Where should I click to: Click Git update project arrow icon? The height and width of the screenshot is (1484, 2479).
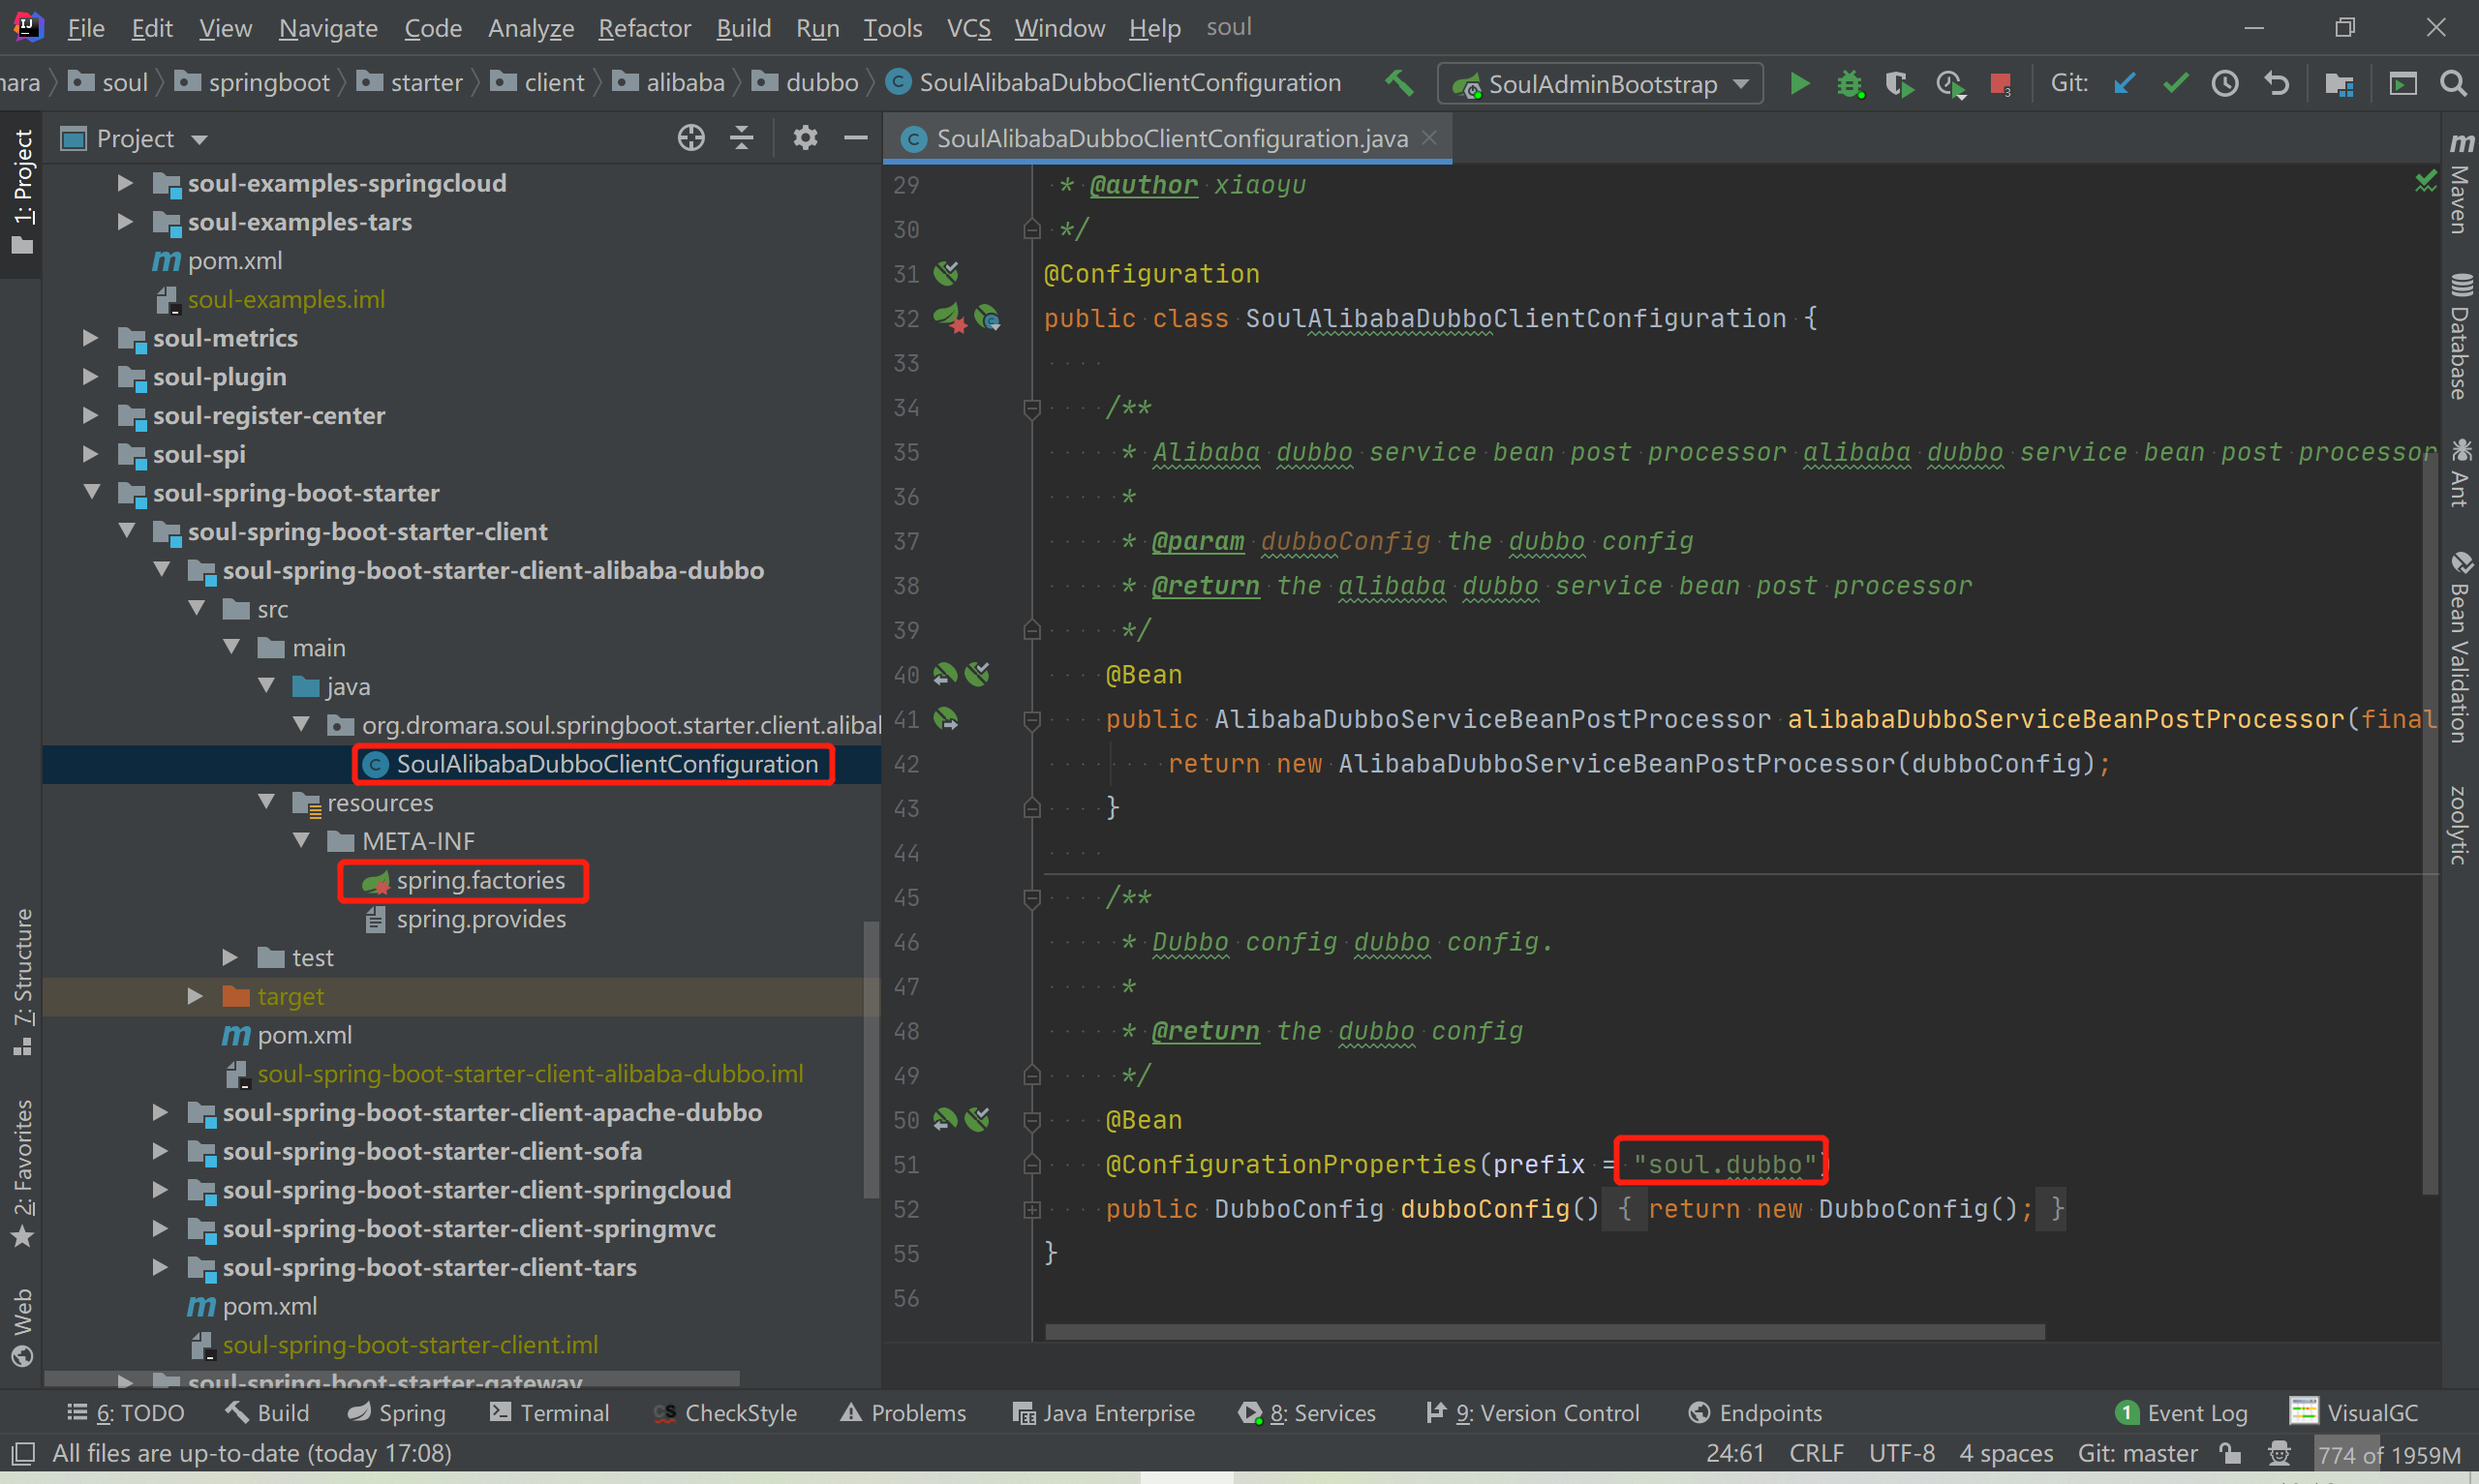2124,83
